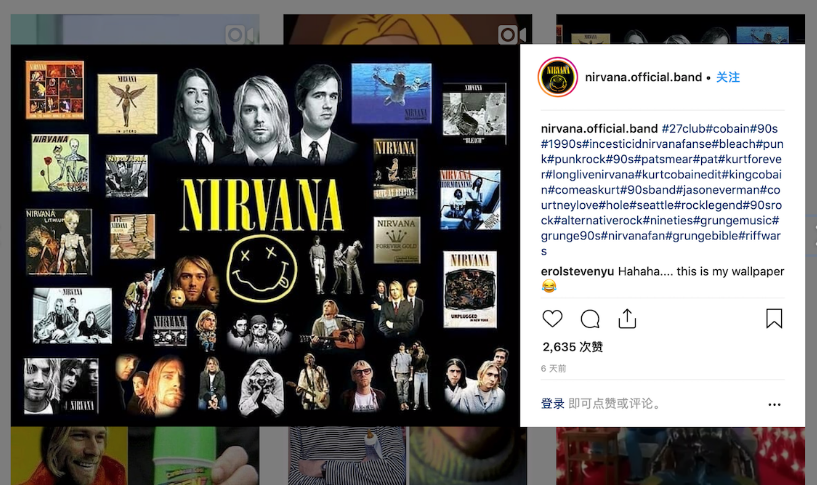Open background video post with the yellow face
Viewport: 817px width, 486px height.
(407, 30)
